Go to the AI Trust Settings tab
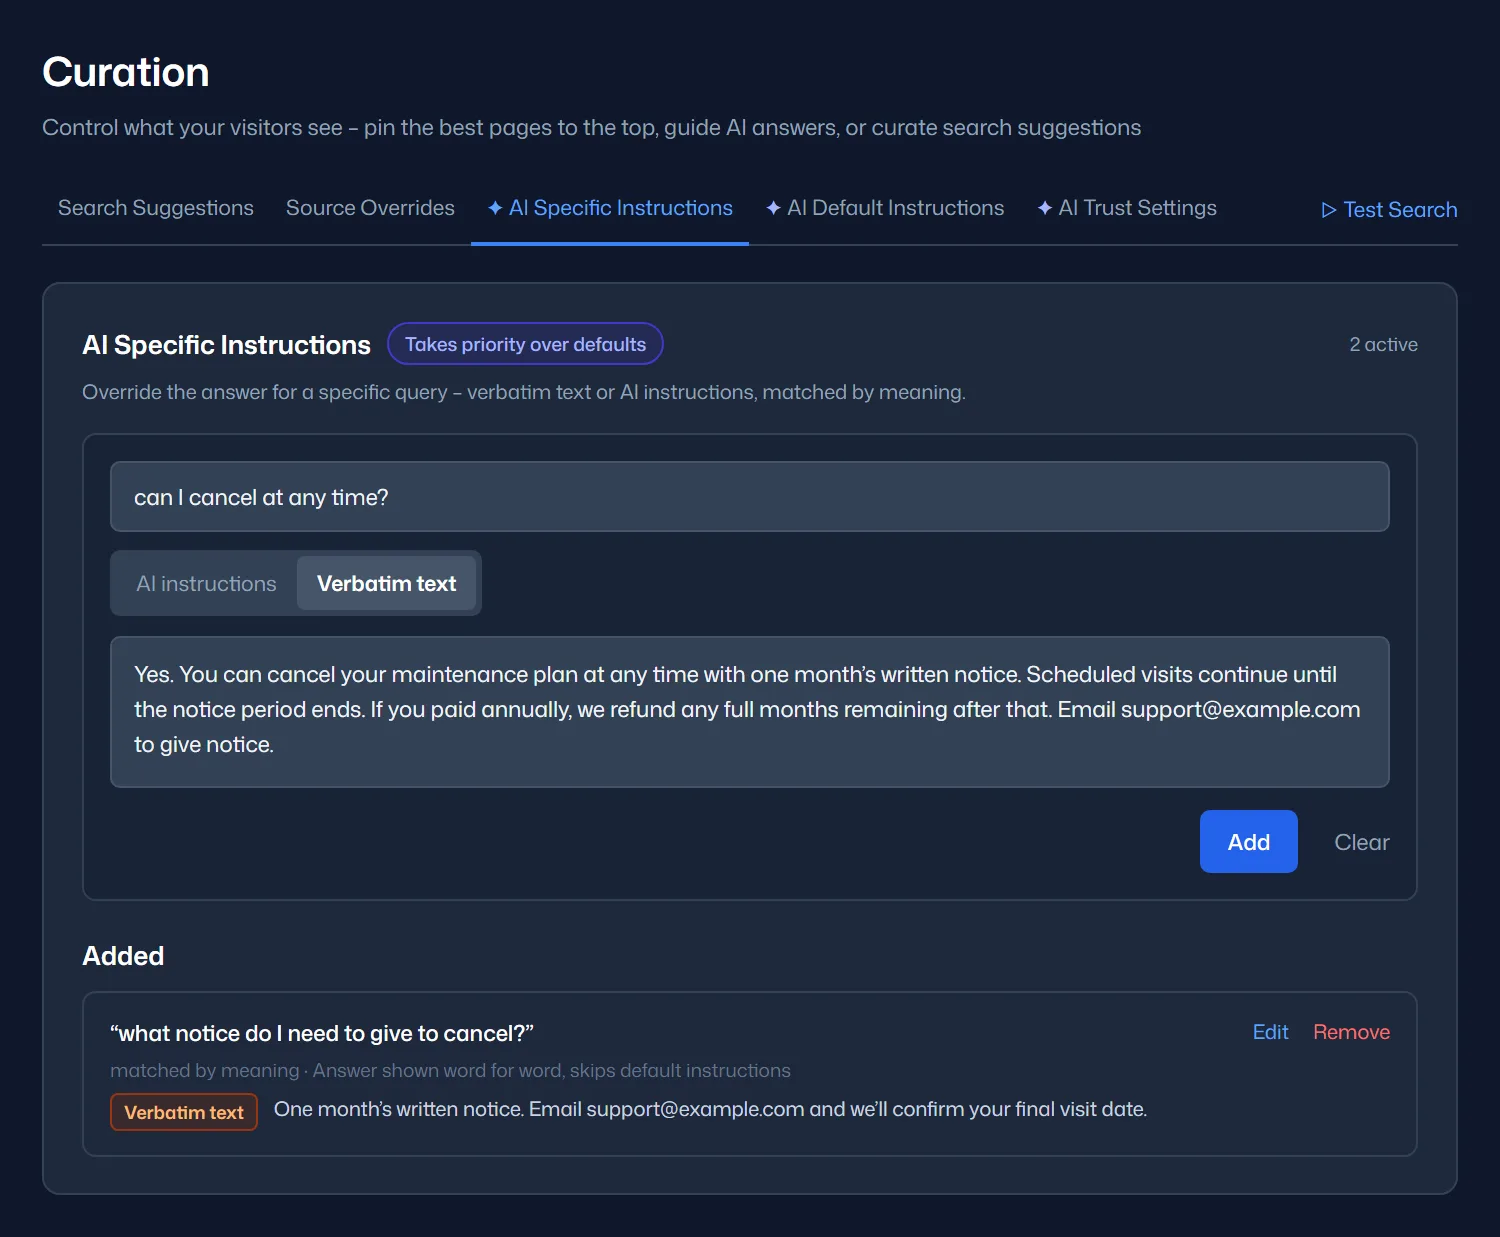 [x=1127, y=208]
